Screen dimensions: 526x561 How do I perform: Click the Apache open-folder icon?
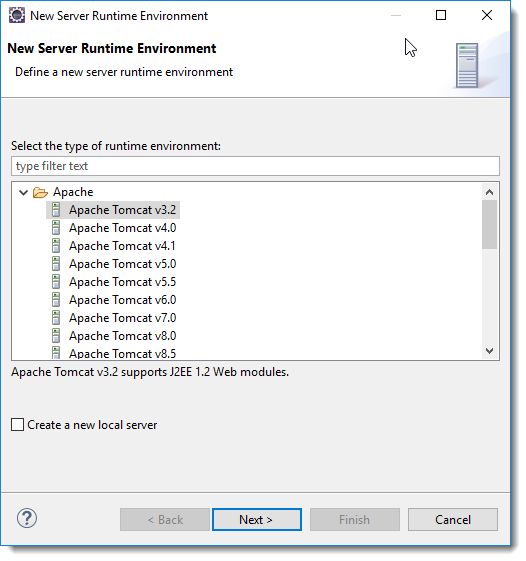tap(40, 192)
